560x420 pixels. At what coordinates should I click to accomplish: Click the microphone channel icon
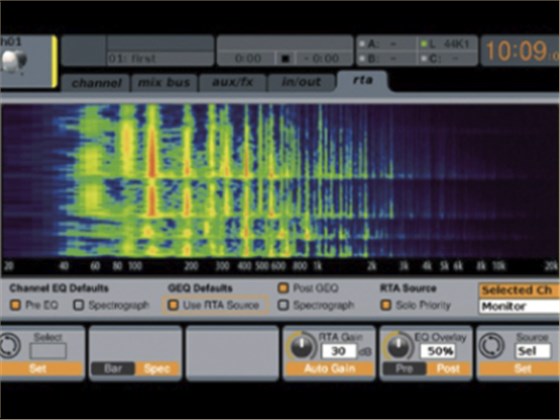click(14, 61)
